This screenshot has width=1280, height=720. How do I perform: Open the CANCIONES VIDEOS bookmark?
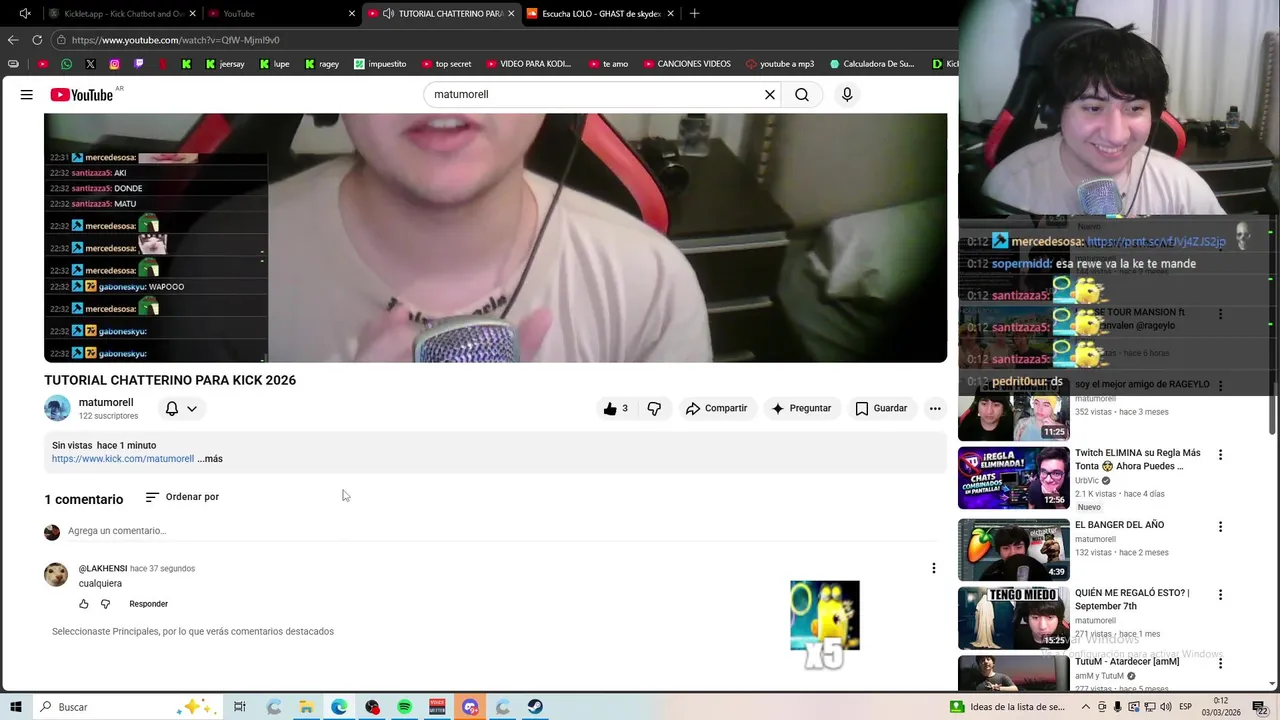point(686,64)
